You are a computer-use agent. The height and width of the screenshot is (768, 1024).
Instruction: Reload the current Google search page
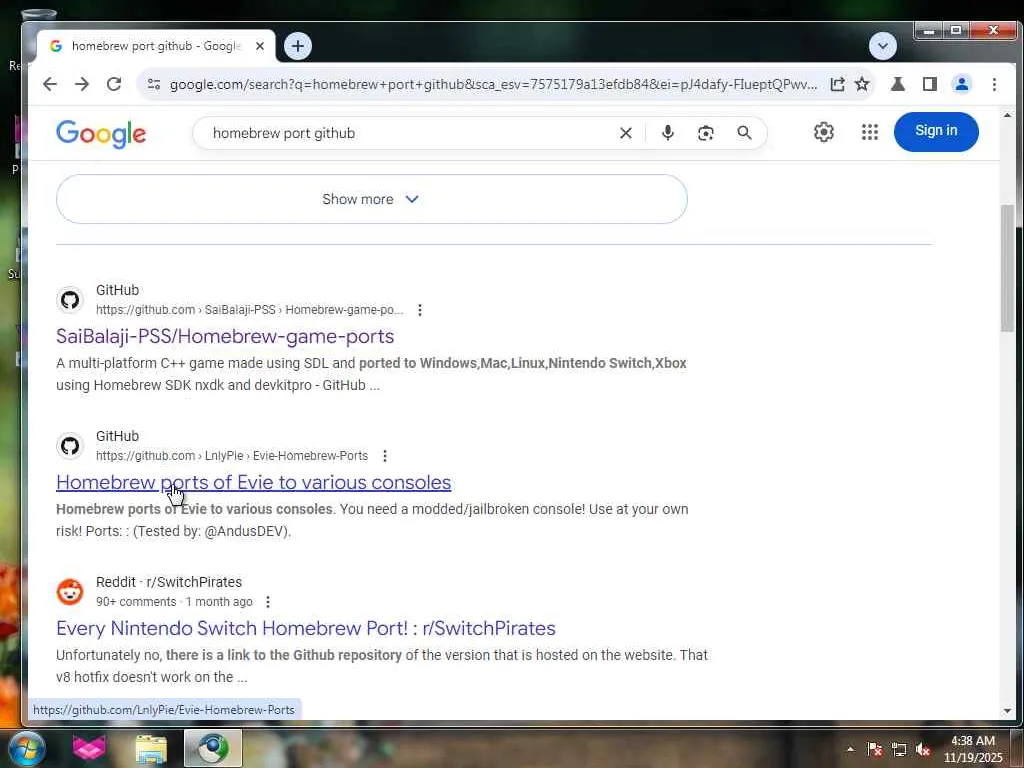click(x=114, y=84)
